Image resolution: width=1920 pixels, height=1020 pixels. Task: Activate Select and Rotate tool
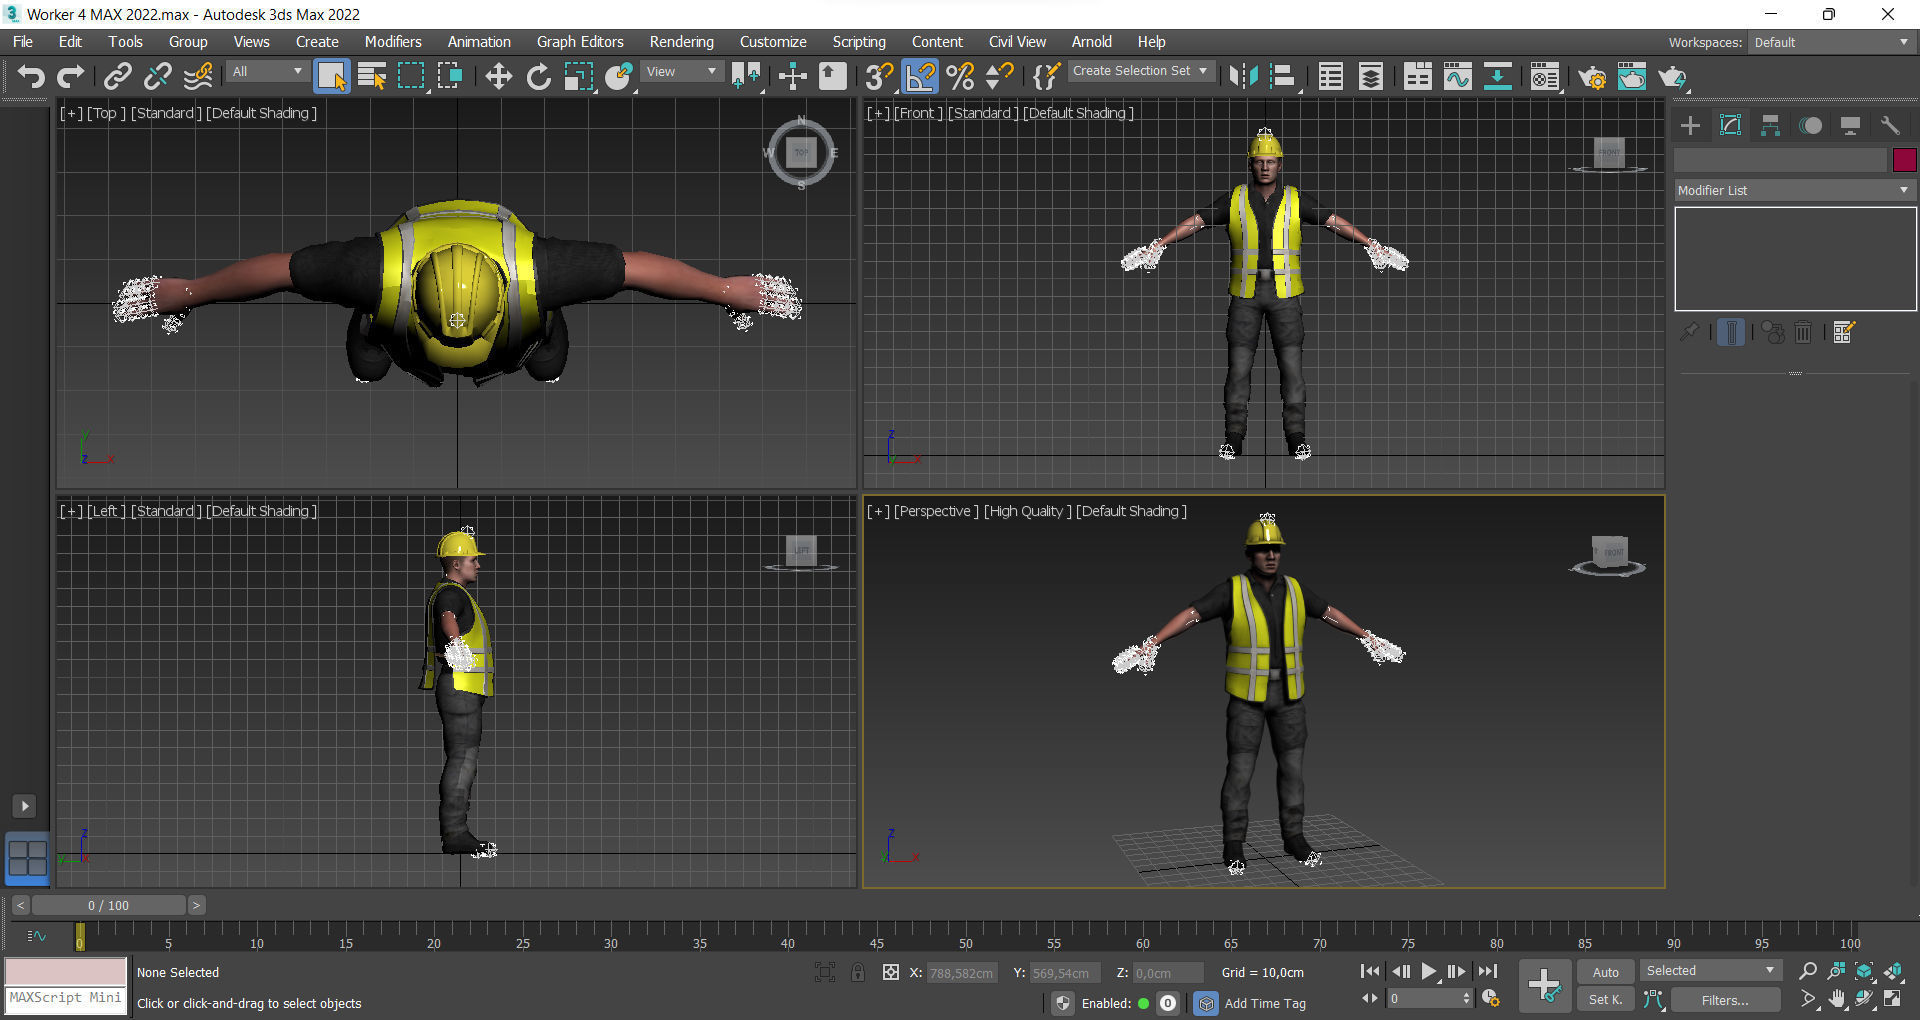(x=538, y=76)
